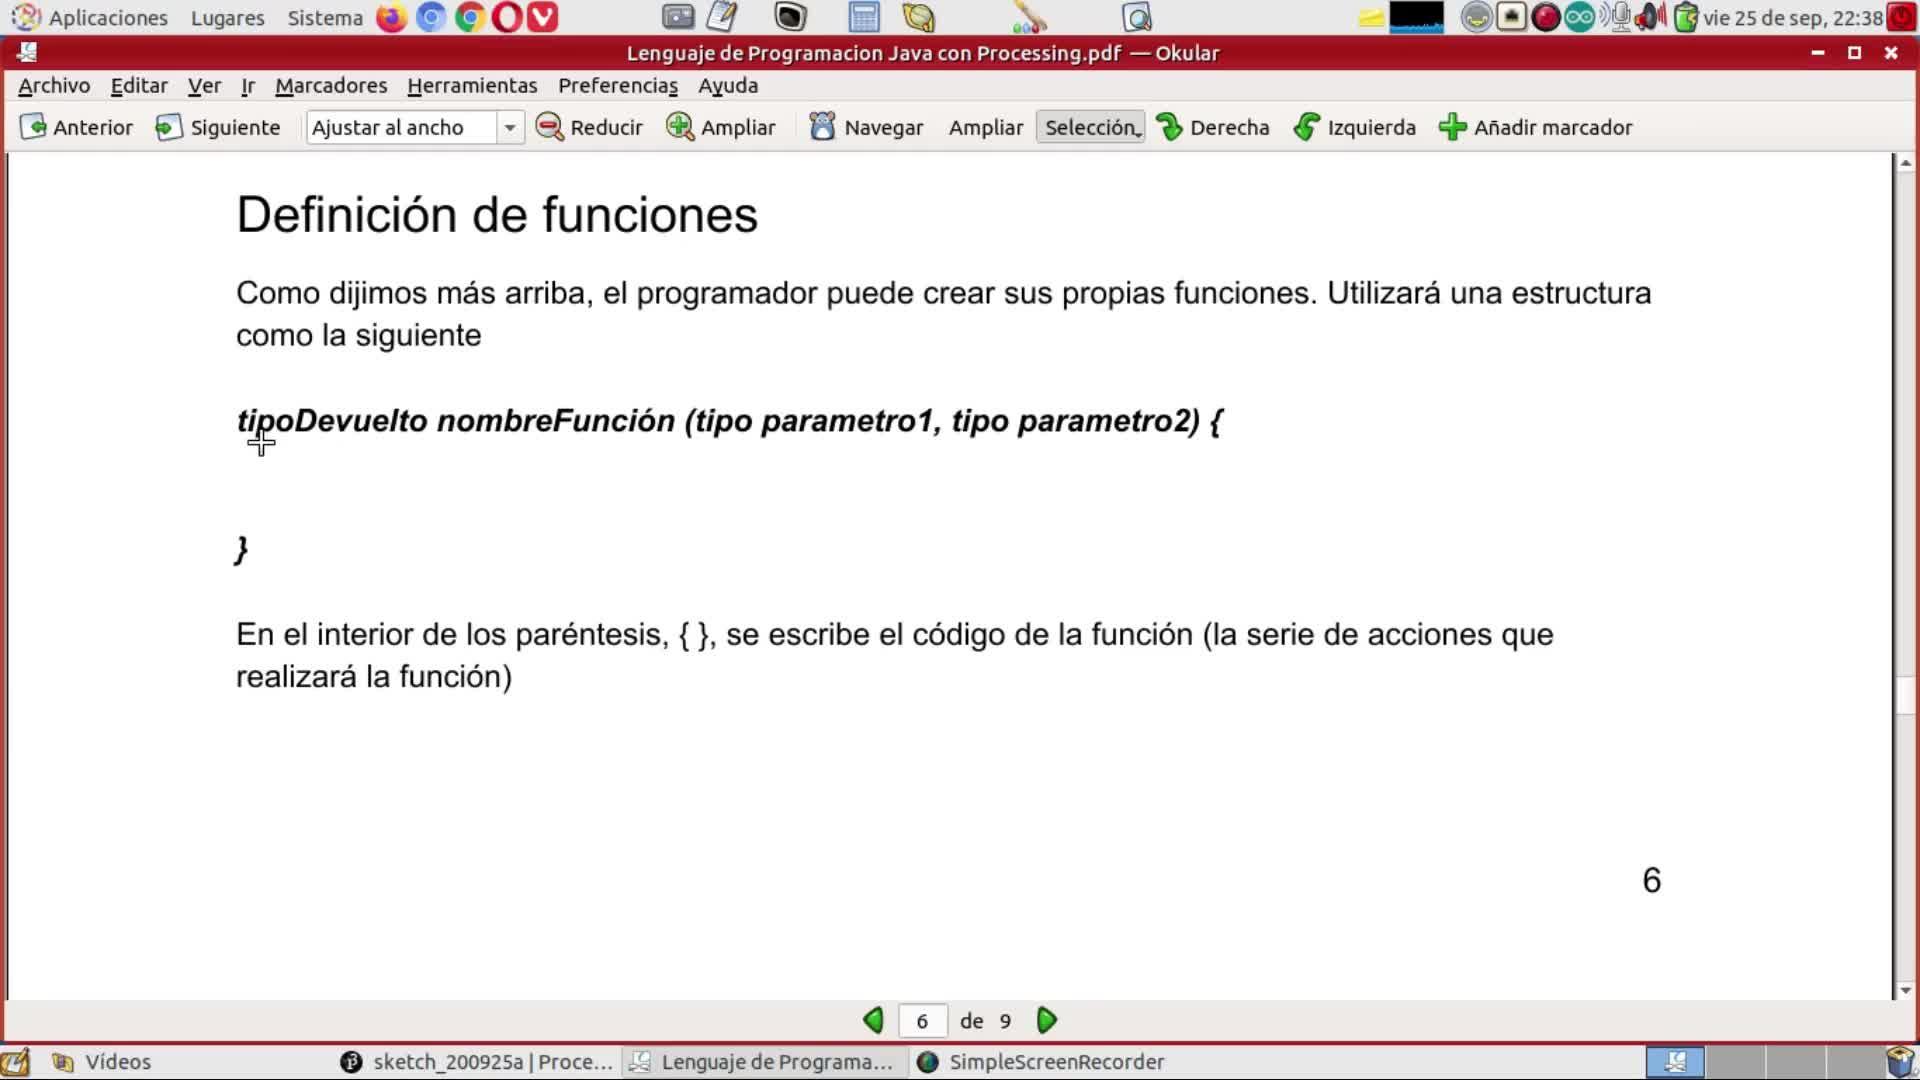
Task: Click the Ampliar zoom-in magnifier icon
Action: tap(680, 127)
